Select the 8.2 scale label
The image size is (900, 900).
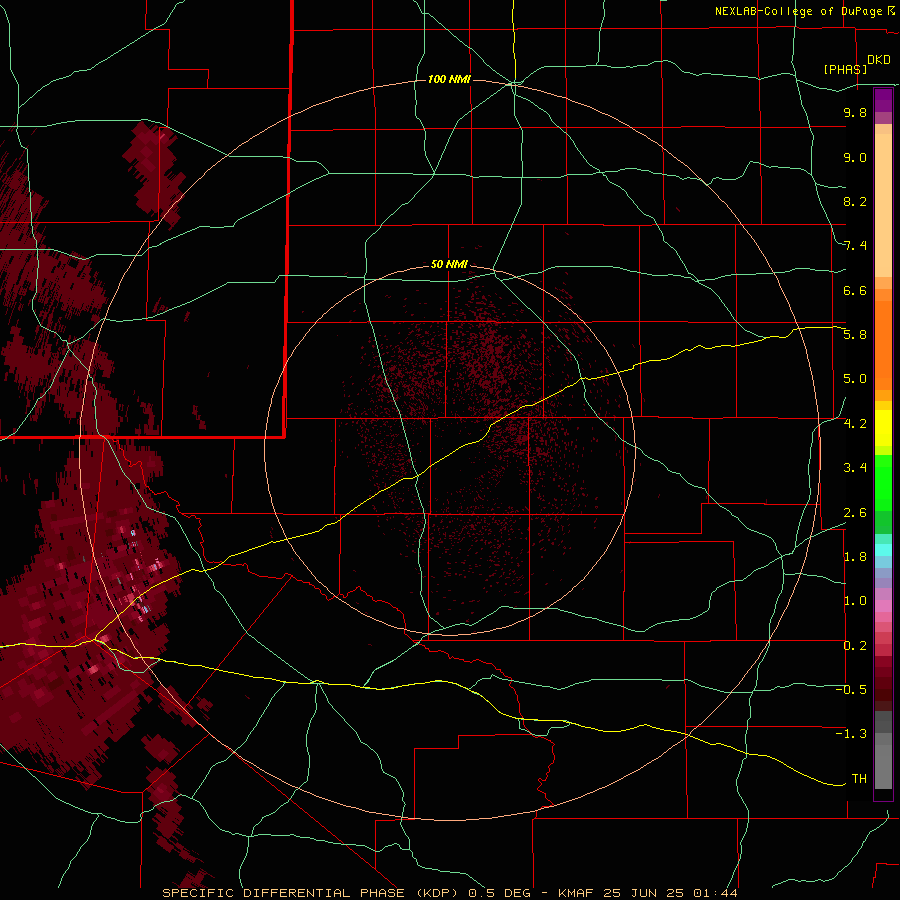[855, 201]
